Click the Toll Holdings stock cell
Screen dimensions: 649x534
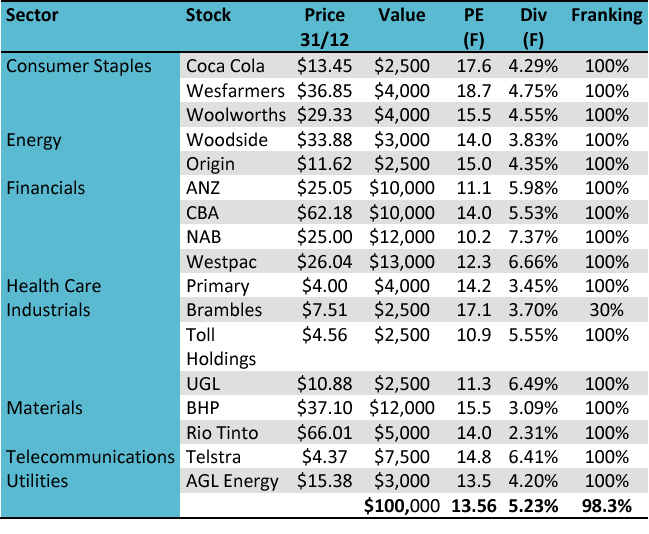pyautogui.click(x=221, y=346)
